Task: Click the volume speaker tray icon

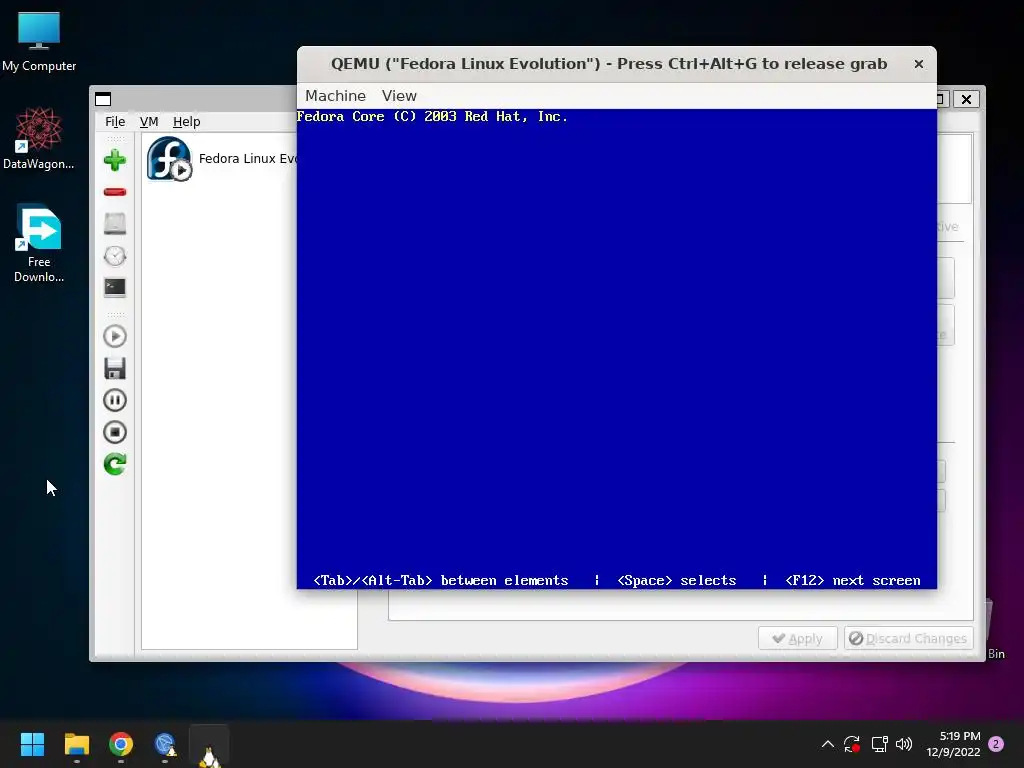Action: 904,744
